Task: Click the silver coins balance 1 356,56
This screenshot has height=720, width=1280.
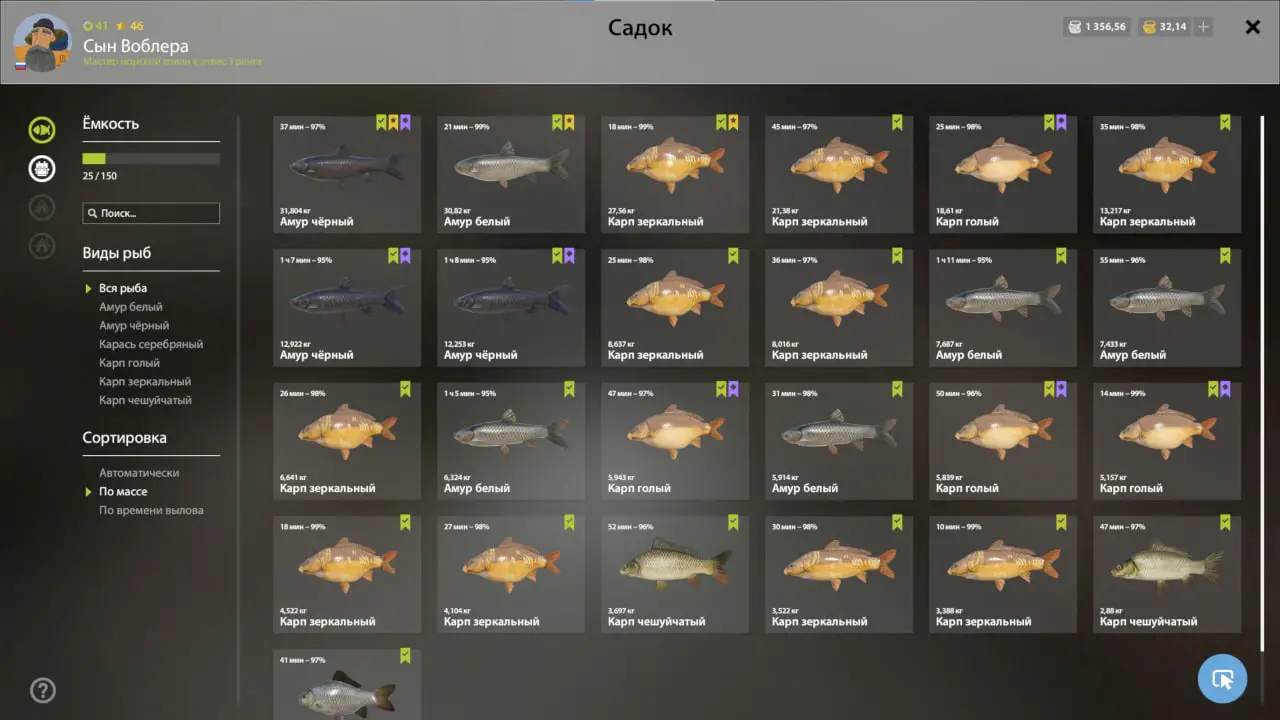Action: [1097, 27]
